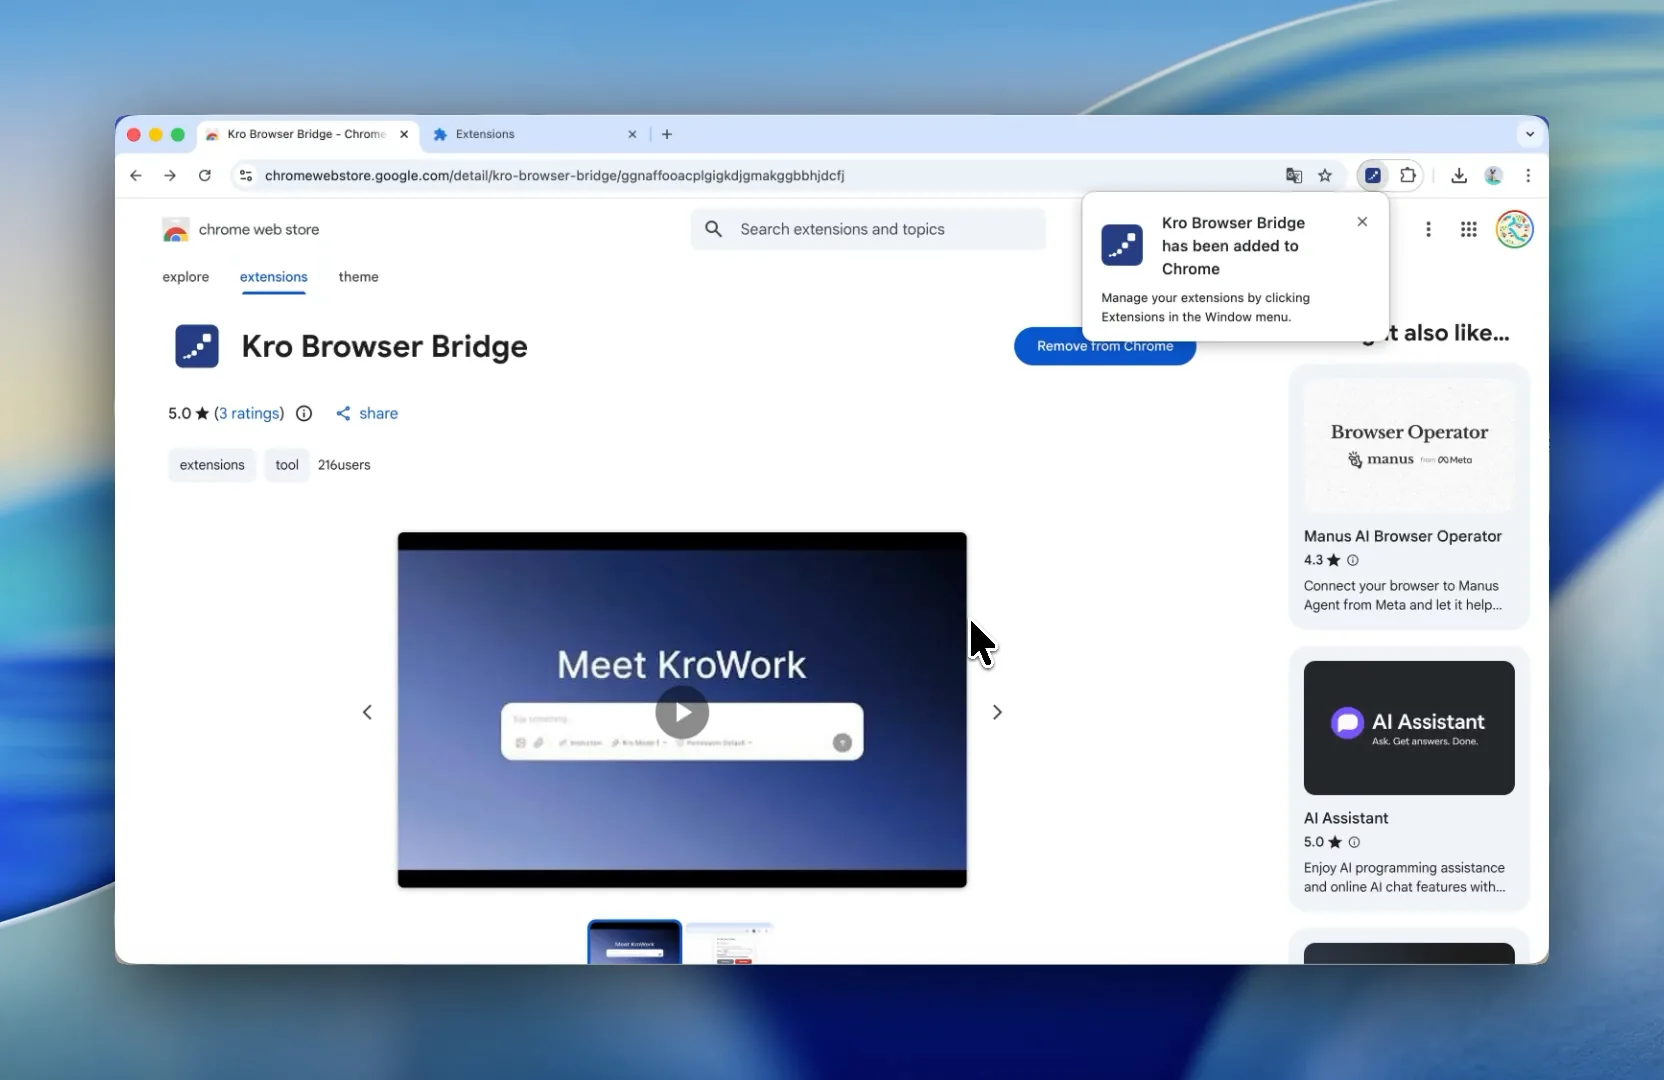Image resolution: width=1664 pixels, height=1080 pixels.
Task: Open the Extensions puzzle menu
Action: point(1408,175)
